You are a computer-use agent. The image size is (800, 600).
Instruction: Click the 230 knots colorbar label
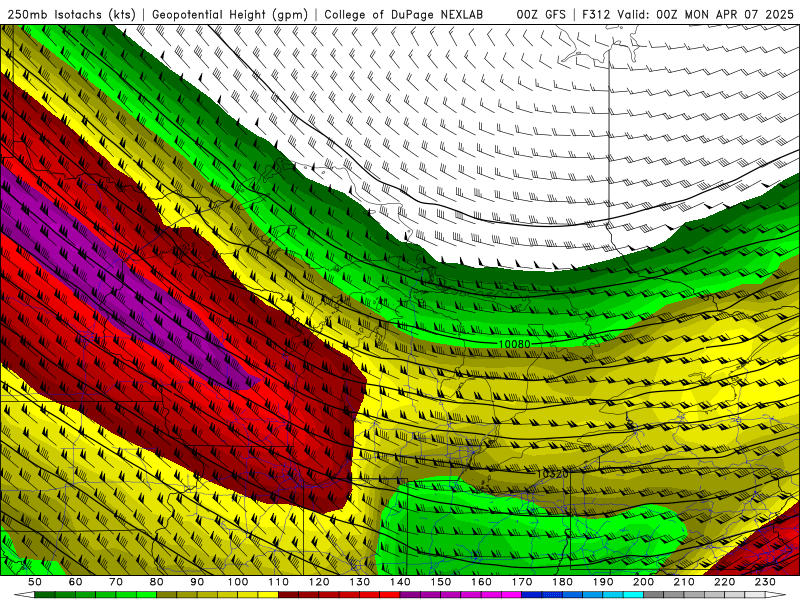[x=765, y=581]
